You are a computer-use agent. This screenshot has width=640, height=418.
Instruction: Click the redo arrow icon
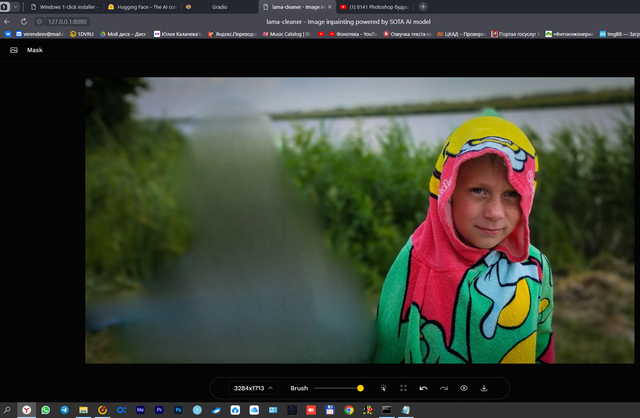(444, 388)
